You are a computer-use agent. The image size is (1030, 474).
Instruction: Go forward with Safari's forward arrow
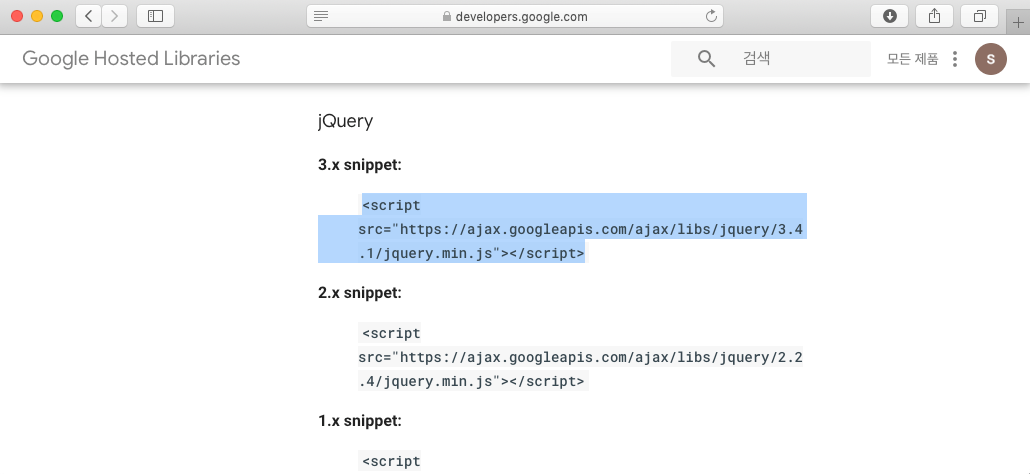114,16
